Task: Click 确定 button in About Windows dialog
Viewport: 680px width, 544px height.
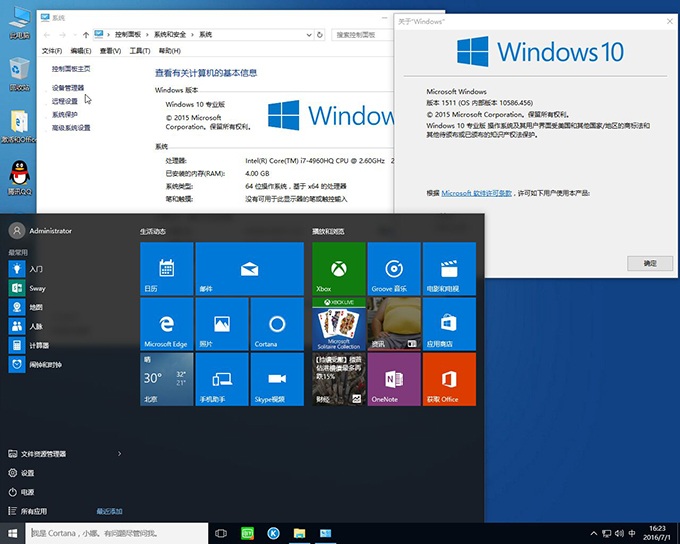Action: click(649, 263)
